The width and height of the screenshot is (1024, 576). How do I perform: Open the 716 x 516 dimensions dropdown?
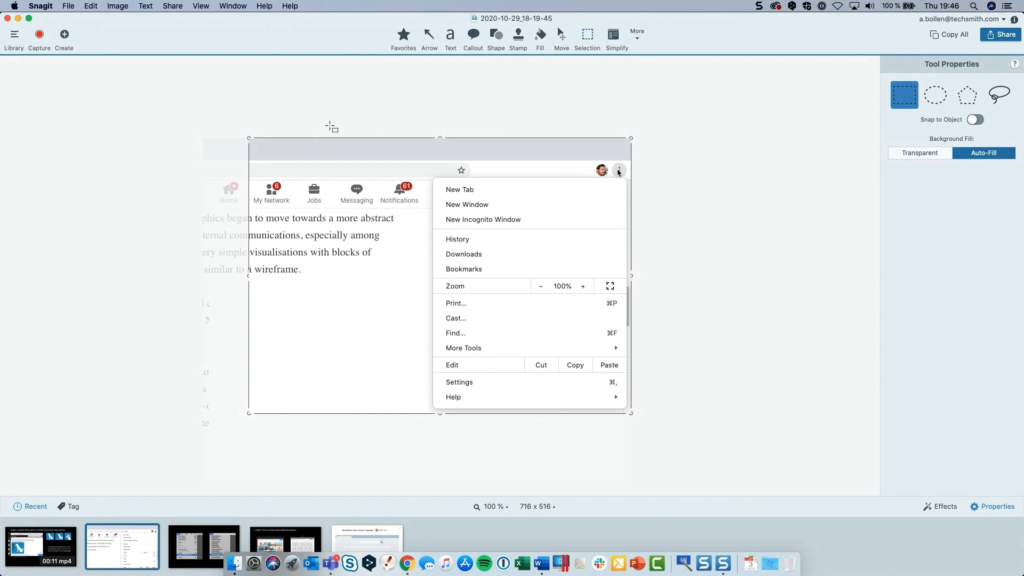[x=537, y=506]
